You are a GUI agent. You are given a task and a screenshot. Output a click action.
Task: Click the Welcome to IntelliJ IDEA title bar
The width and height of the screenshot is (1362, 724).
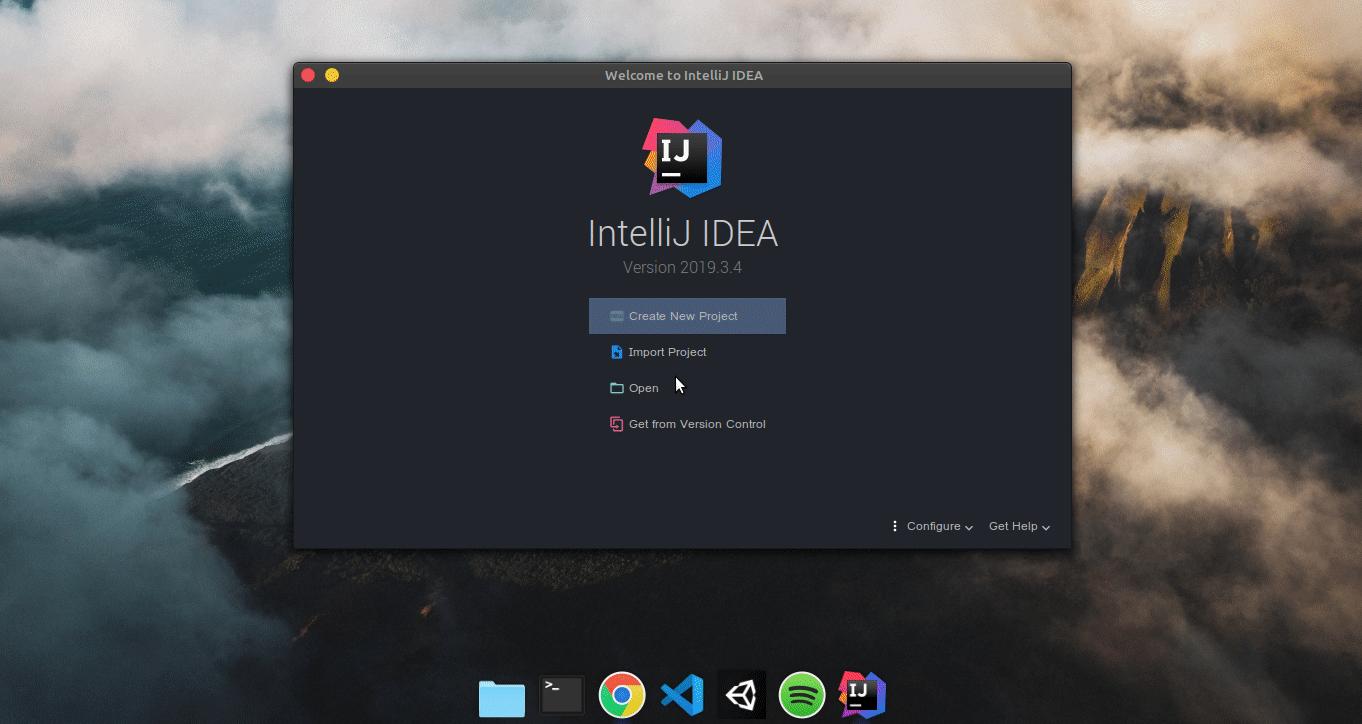pyautogui.click(x=683, y=75)
